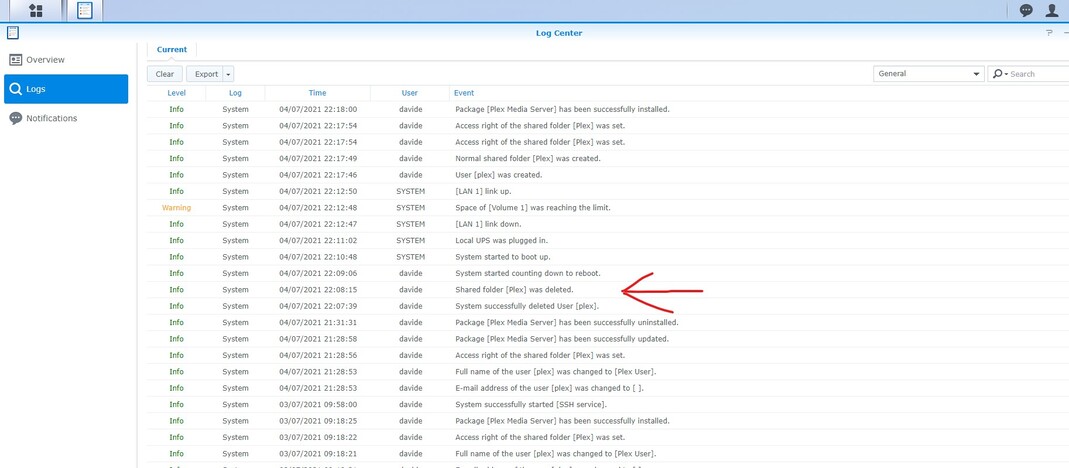Click the Overview sidebar icon
The height and width of the screenshot is (468, 1069).
pyautogui.click(x=16, y=60)
